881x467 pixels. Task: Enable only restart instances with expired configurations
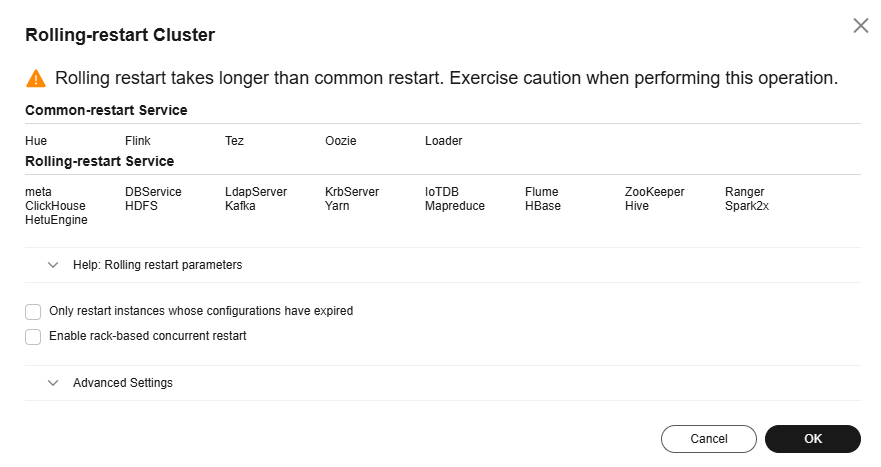click(33, 312)
